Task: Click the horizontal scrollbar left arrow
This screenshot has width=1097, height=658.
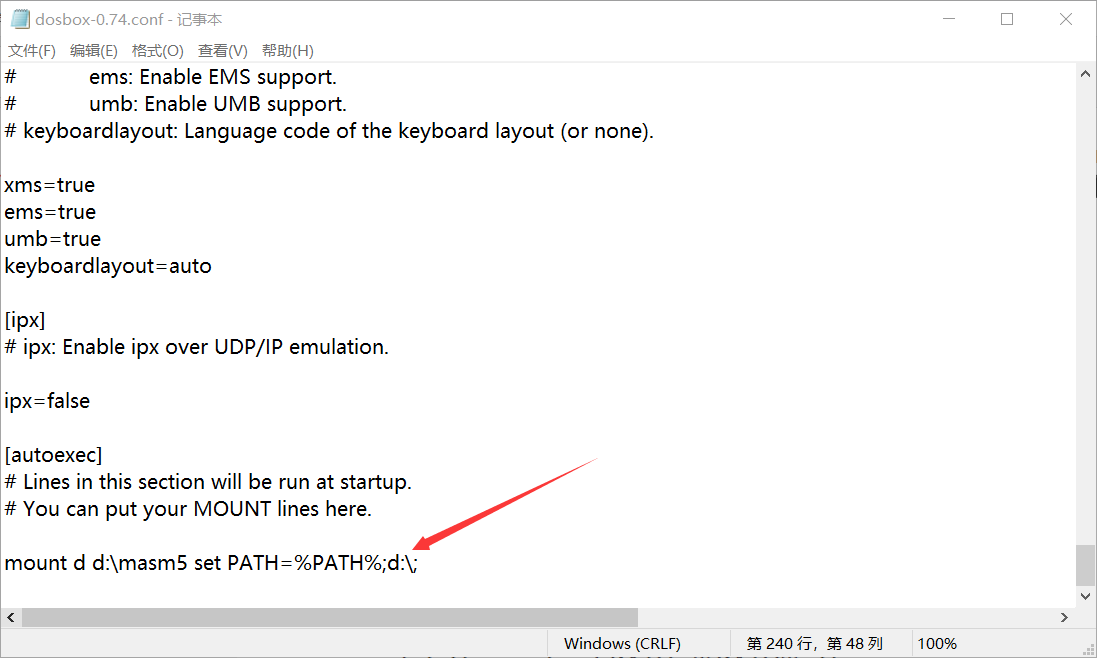Action: point(10,617)
